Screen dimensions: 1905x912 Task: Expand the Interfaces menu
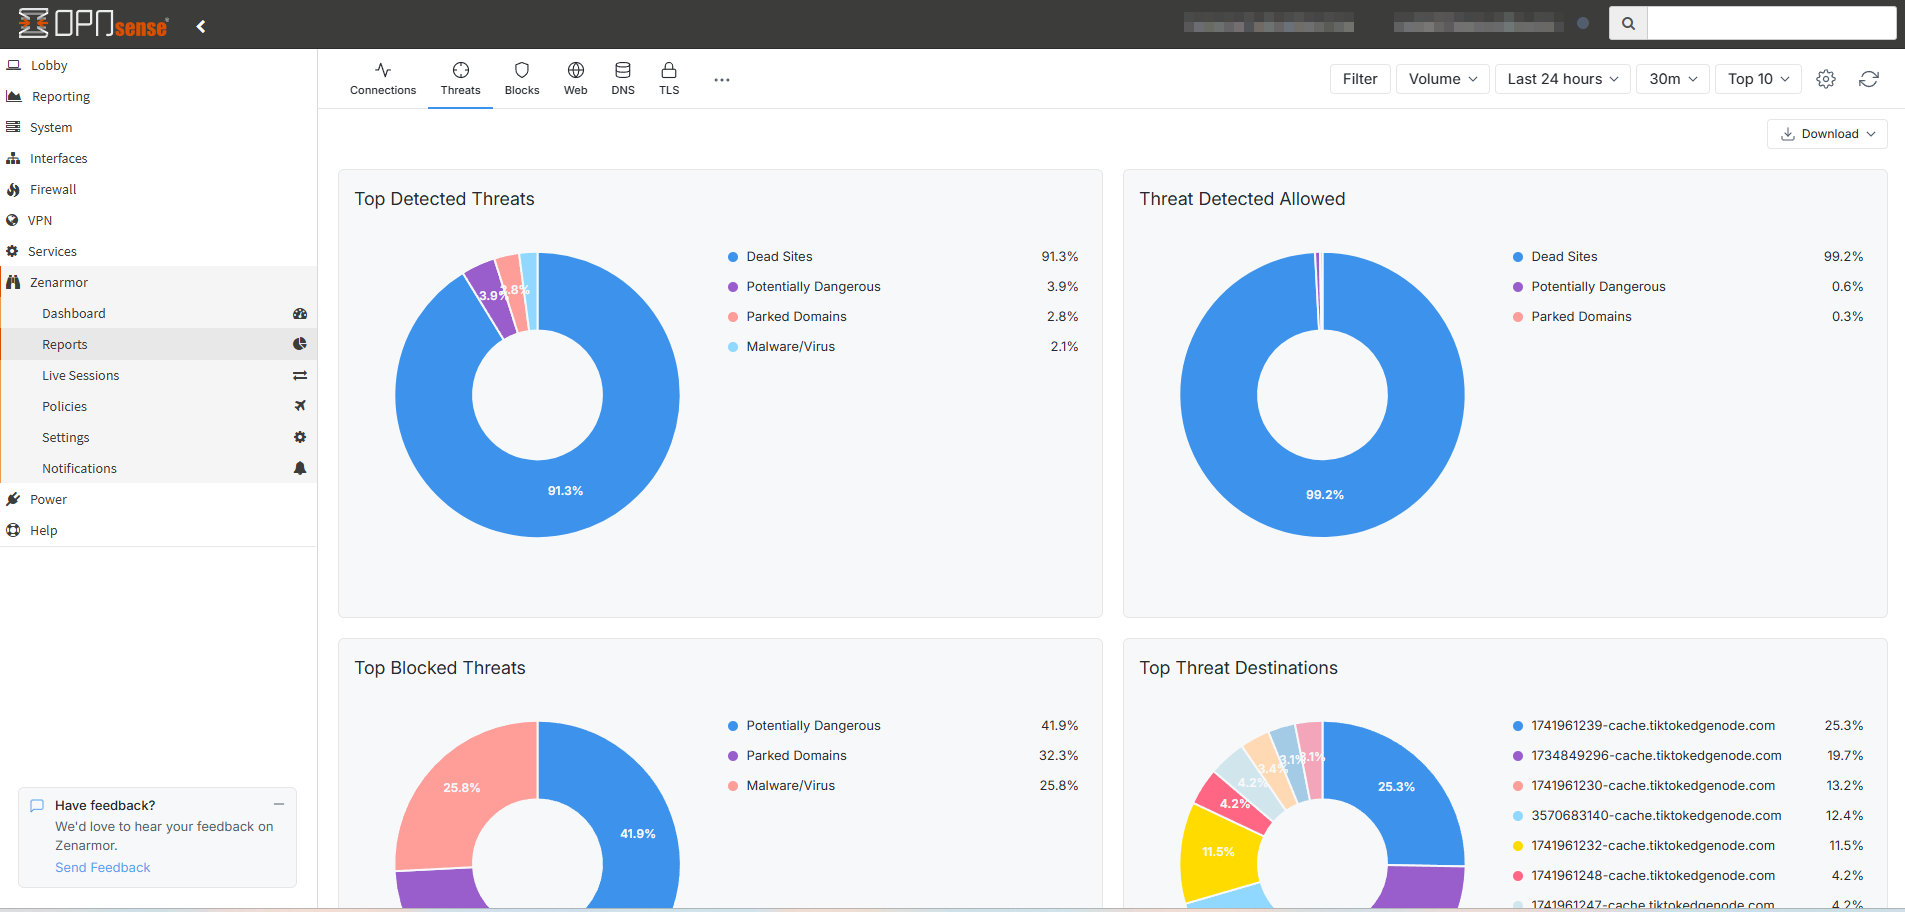click(x=158, y=158)
